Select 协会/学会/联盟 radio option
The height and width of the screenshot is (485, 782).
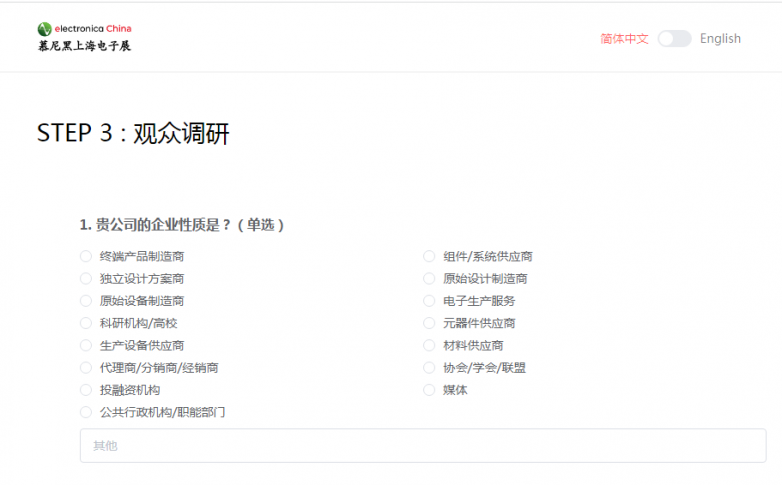(x=429, y=368)
